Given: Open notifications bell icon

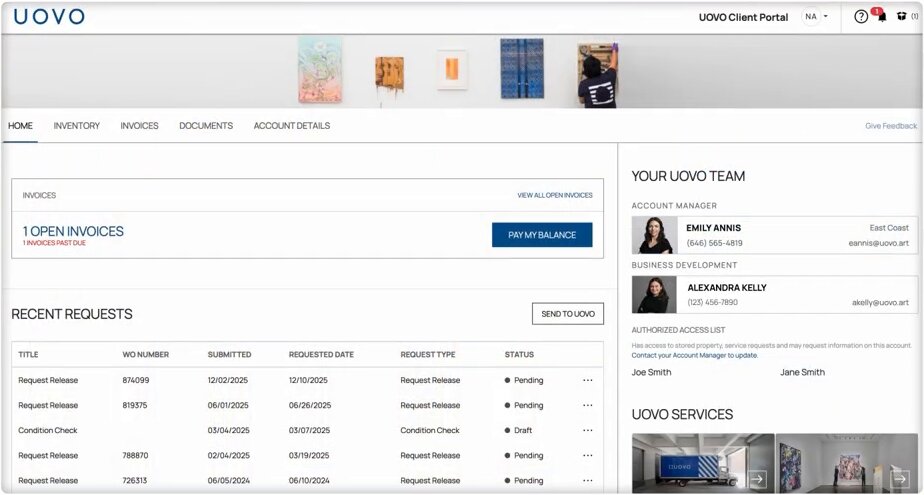Looking at the screenshot, I should (882, 17).
